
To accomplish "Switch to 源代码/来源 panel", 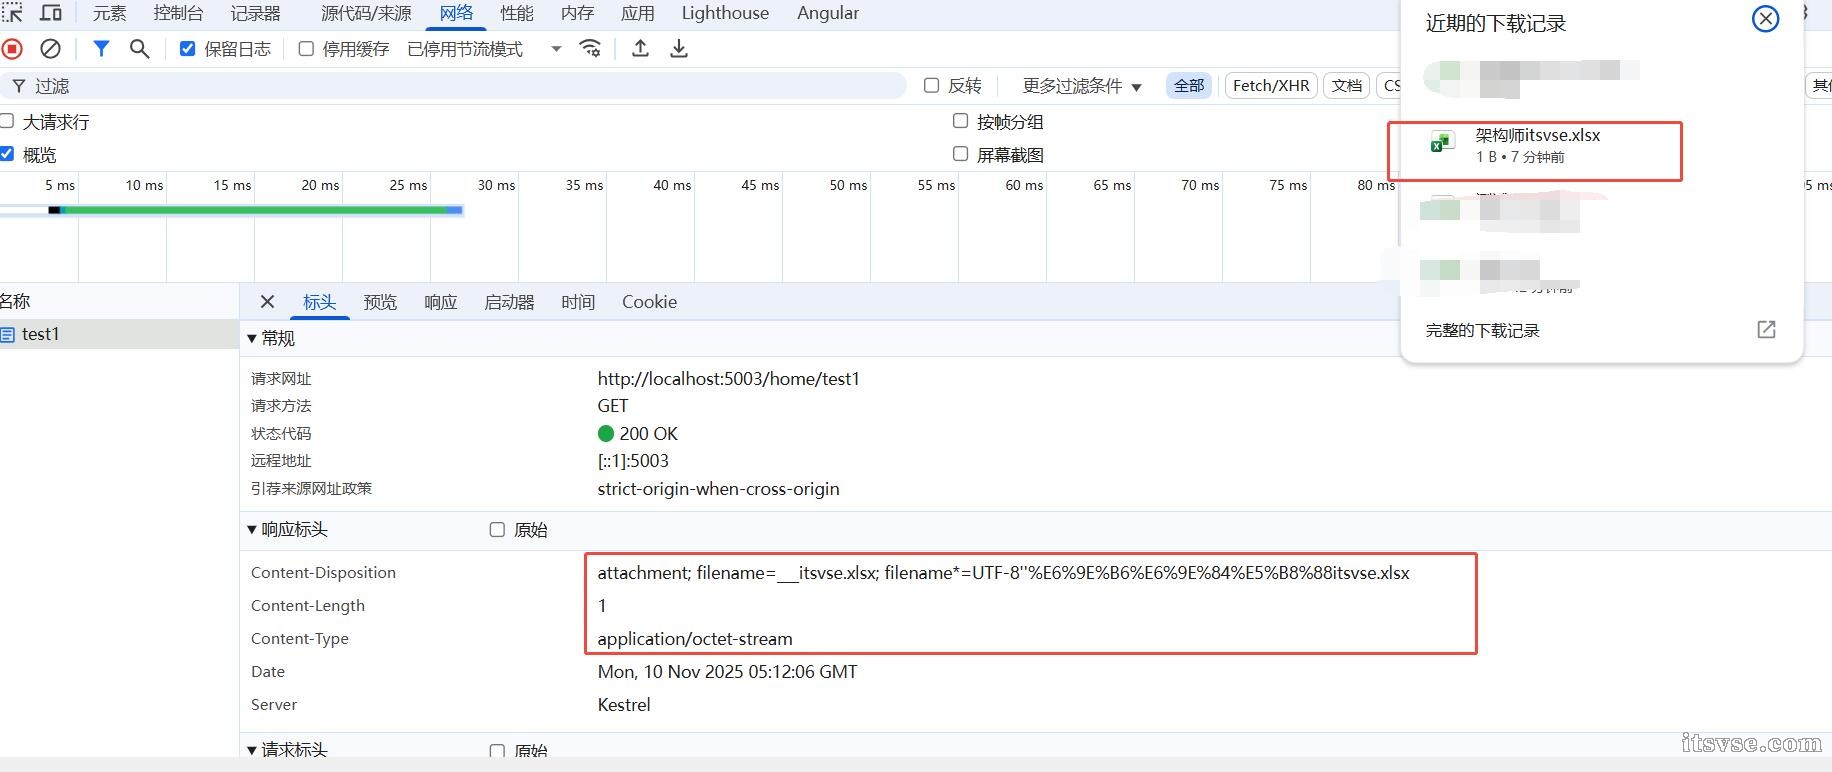I will click(366, 13).
